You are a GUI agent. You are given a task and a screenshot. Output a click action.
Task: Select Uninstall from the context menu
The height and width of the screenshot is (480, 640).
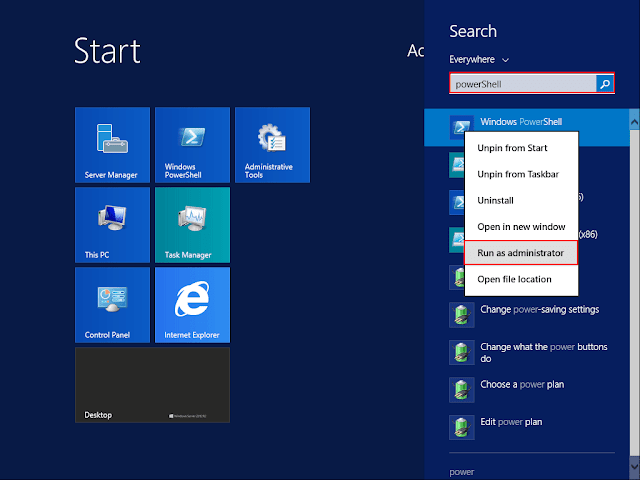click(521, 200)
